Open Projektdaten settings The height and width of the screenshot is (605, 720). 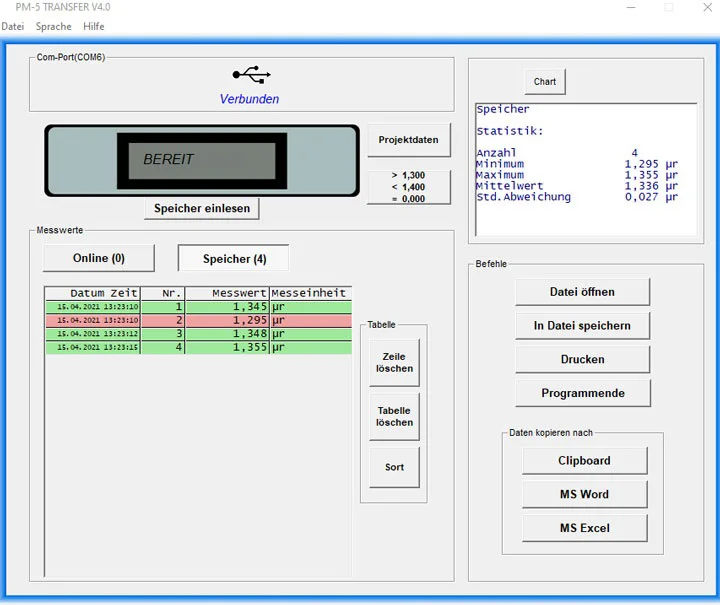408,140
